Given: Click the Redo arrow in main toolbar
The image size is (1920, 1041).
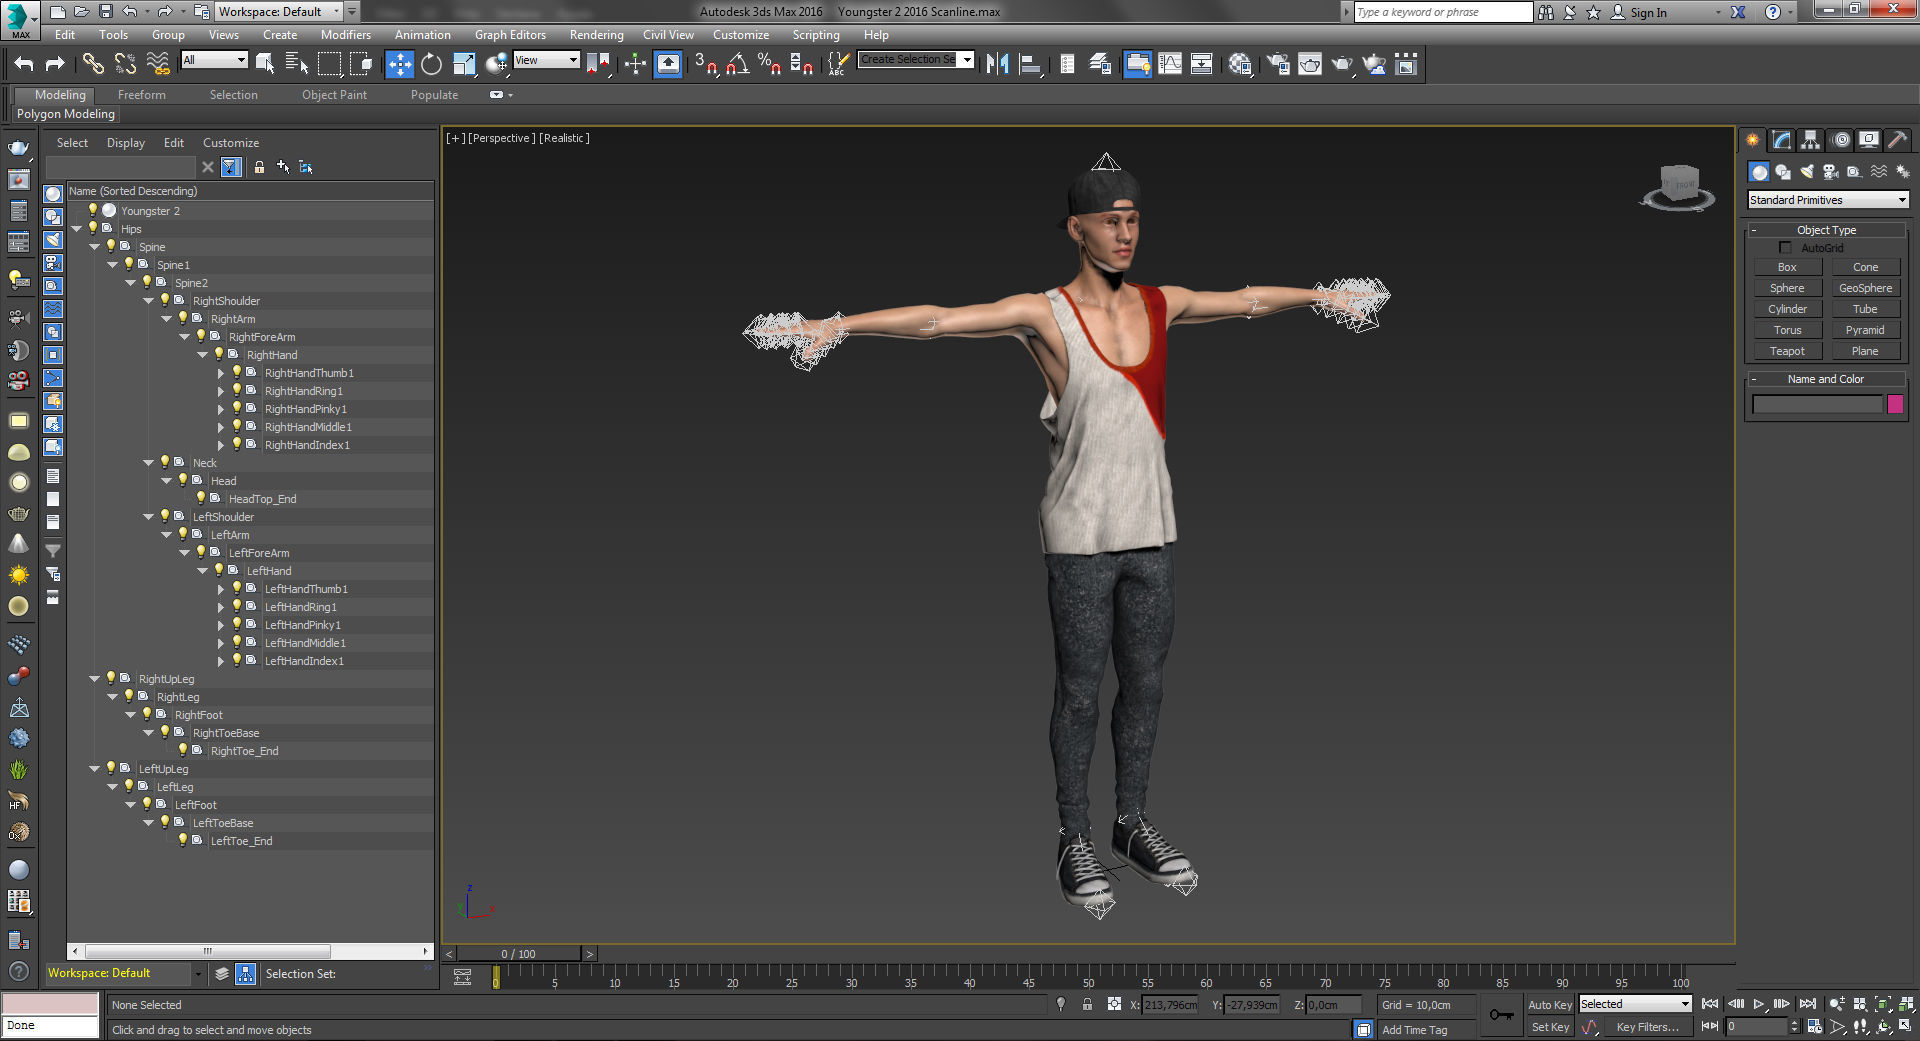Looking at the screenshot, I should [55, 65].
